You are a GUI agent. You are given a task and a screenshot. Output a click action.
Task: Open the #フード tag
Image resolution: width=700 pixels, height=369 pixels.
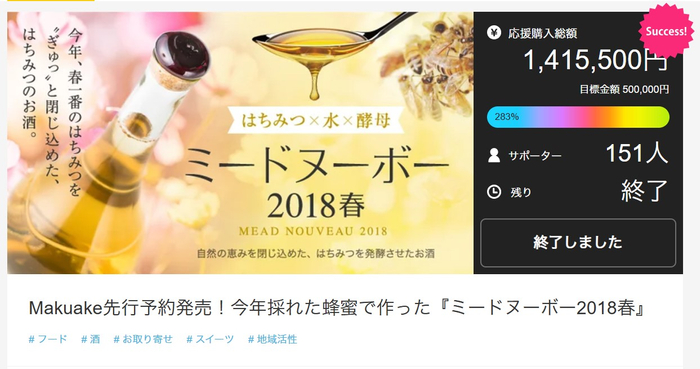[x=48, y=339]
